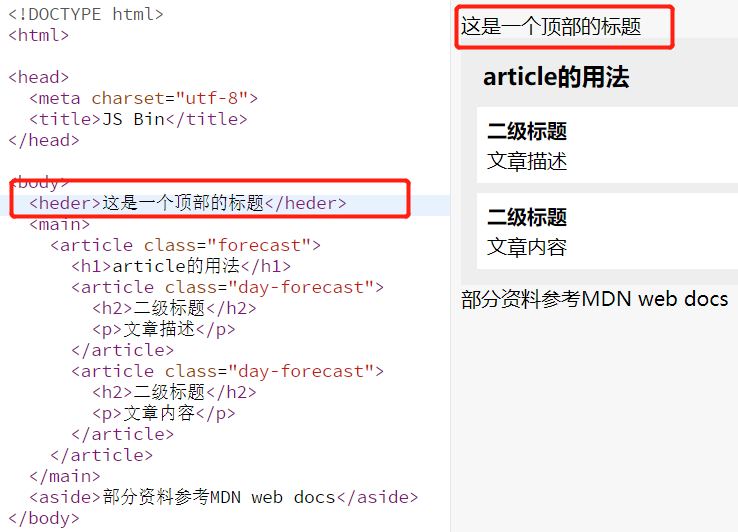Click the article的用法 heading in preview
The image size is (738, 532).
click(556, 77)
